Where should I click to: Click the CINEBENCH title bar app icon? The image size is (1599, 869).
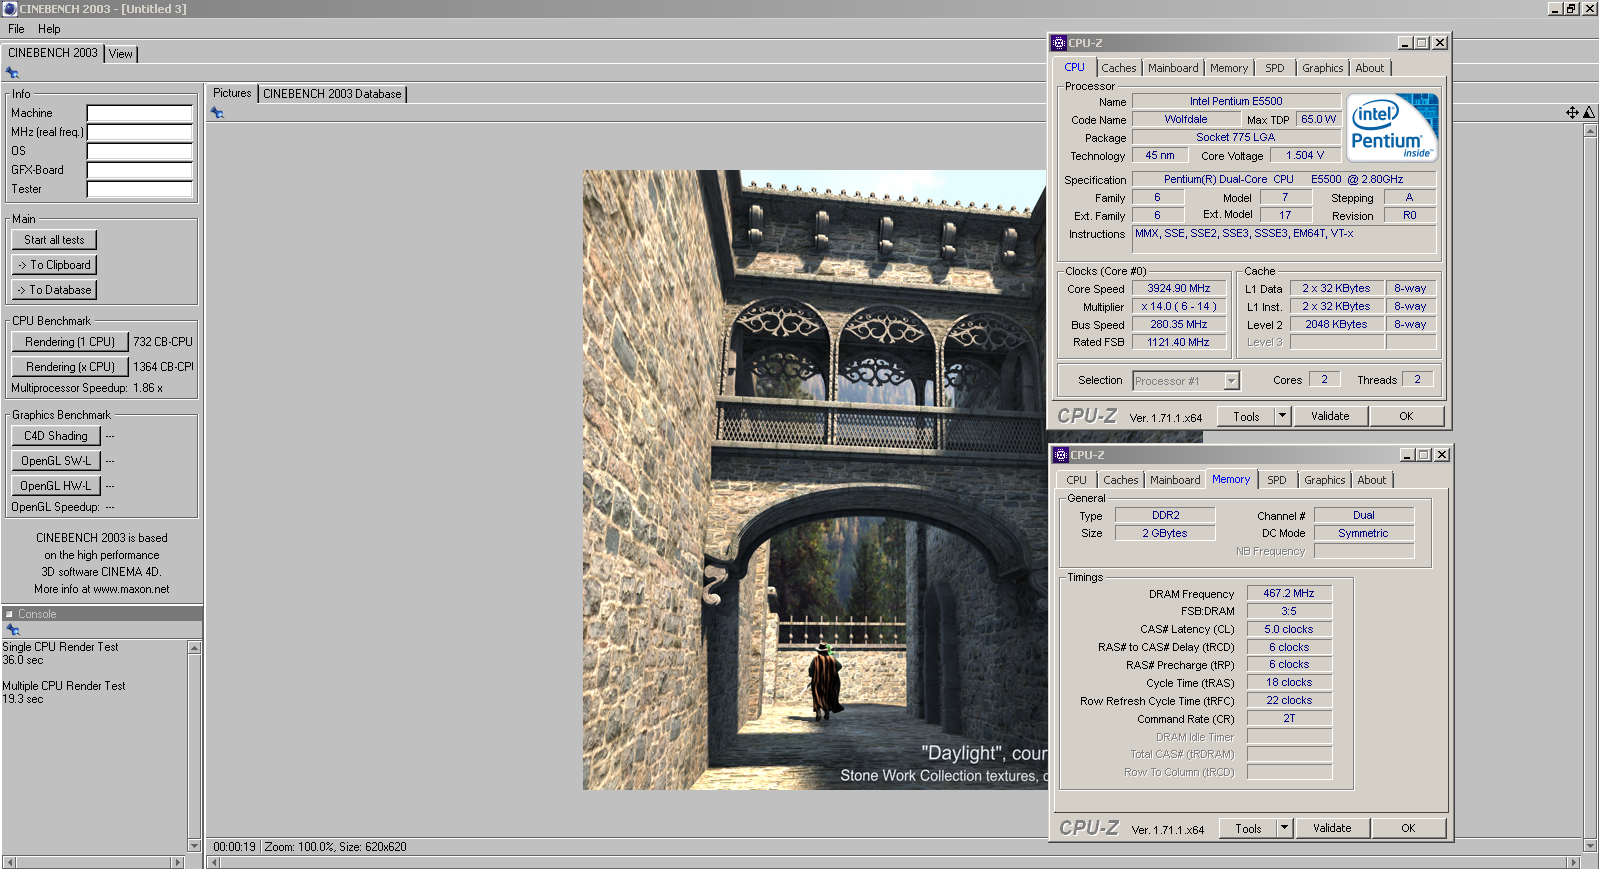(10, 8)
